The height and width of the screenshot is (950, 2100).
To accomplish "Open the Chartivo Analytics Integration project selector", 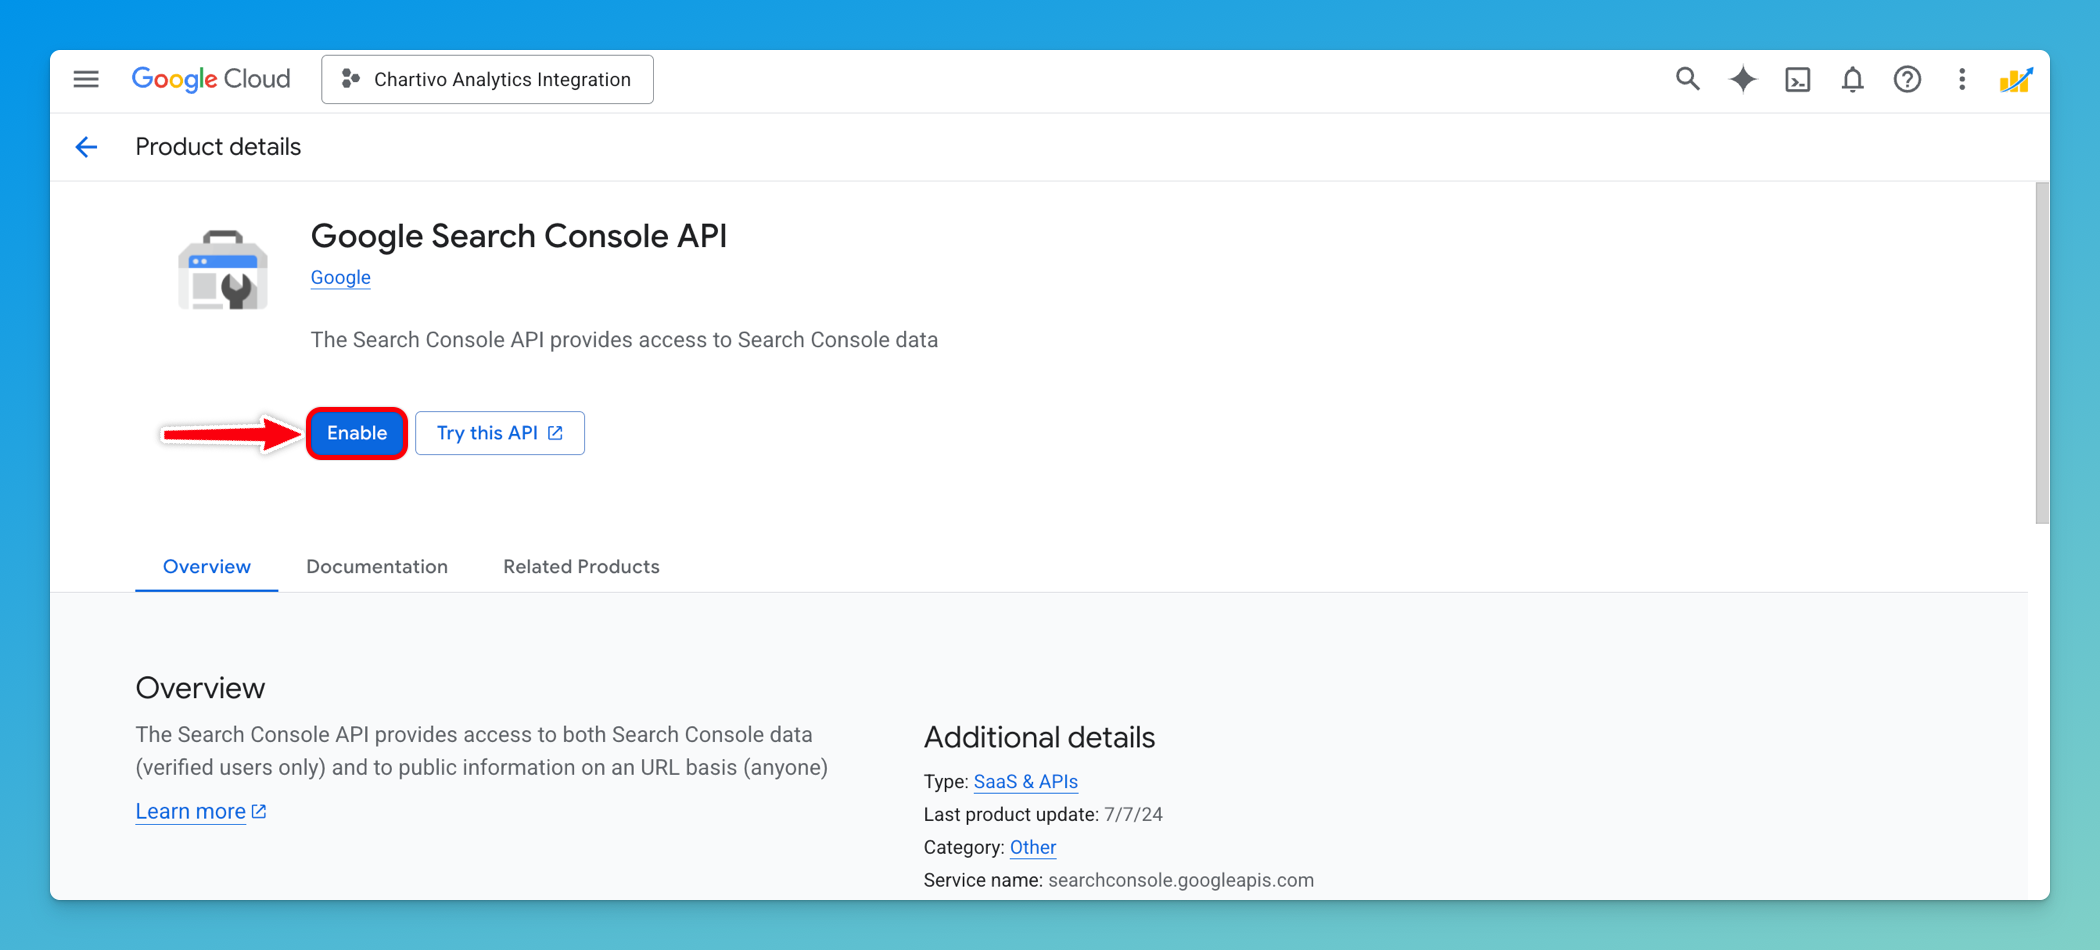I will tap(487, 79).
